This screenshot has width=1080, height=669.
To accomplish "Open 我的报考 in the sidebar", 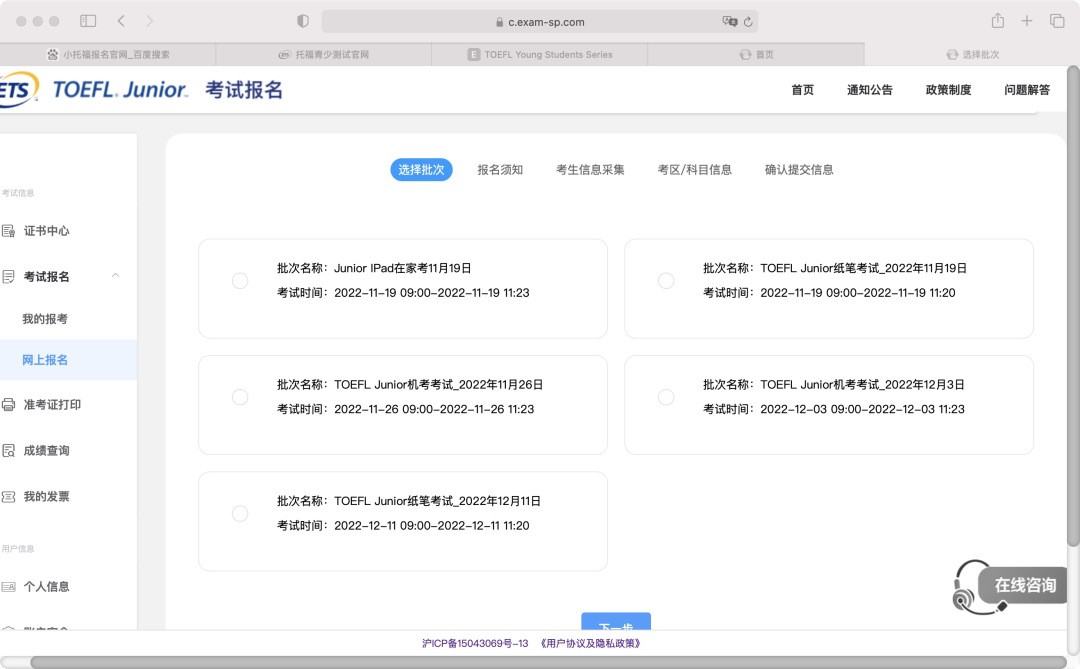I will [x=45, y=319].
